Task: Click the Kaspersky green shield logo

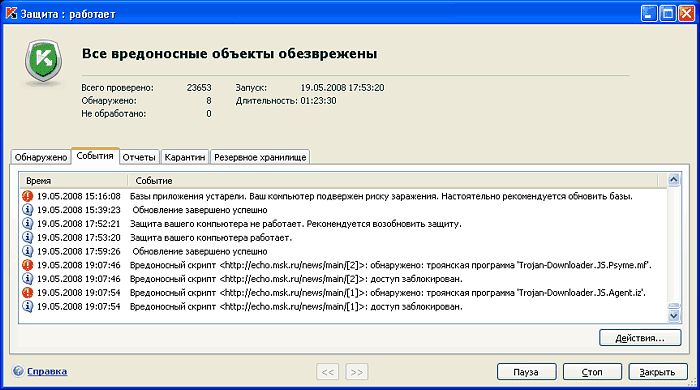Action: [43, 61]
